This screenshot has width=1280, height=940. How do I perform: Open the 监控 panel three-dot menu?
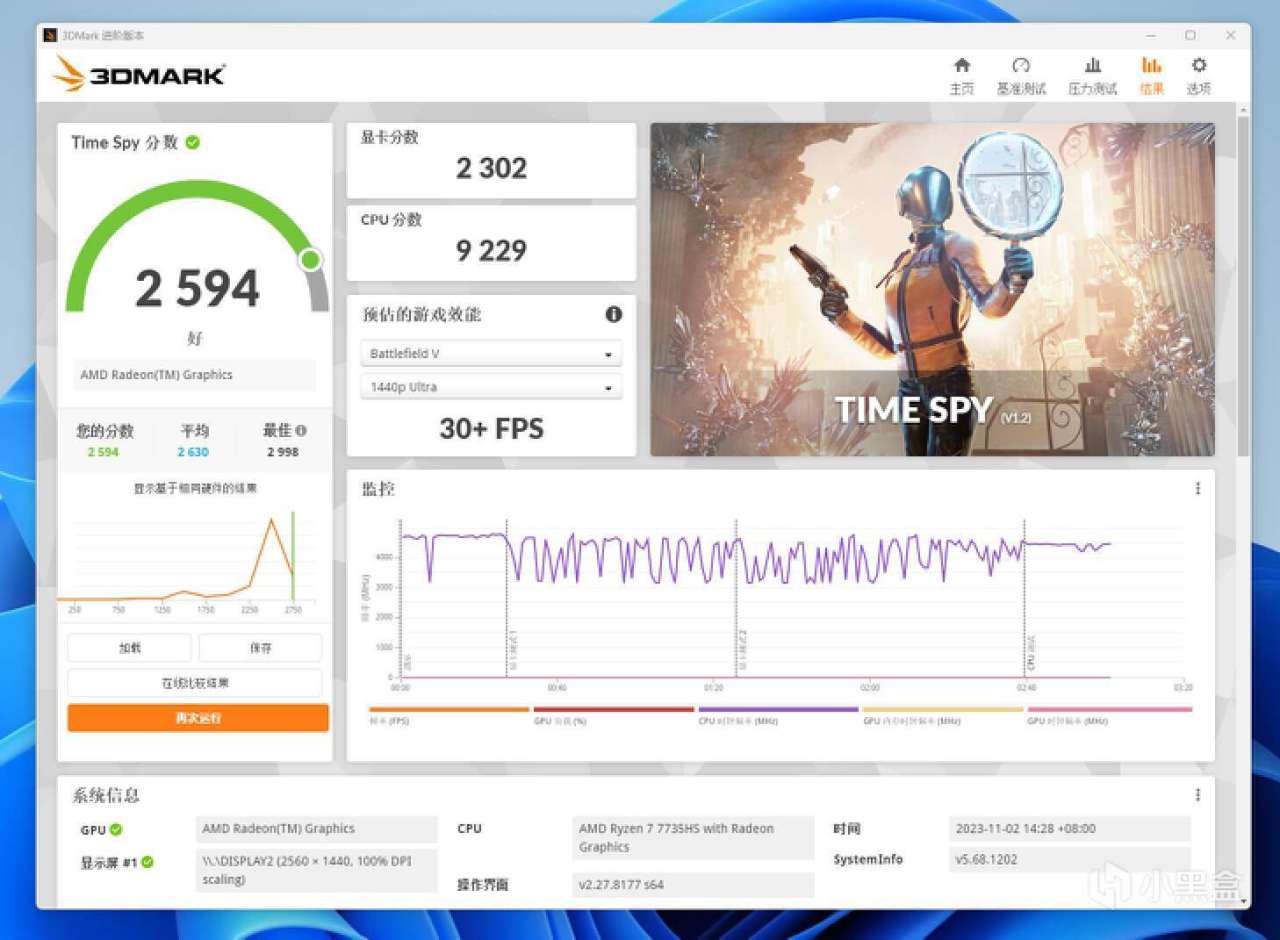pos(1197,488)
